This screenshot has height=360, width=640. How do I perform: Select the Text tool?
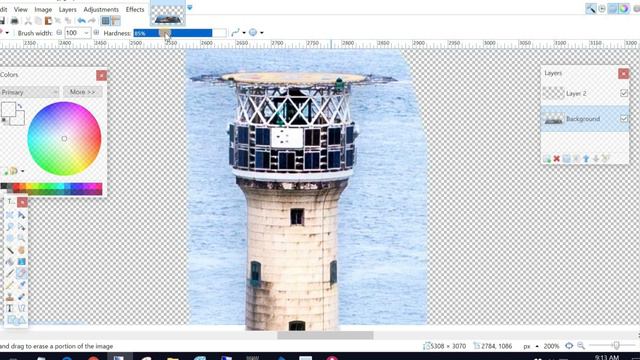[10, 308]
